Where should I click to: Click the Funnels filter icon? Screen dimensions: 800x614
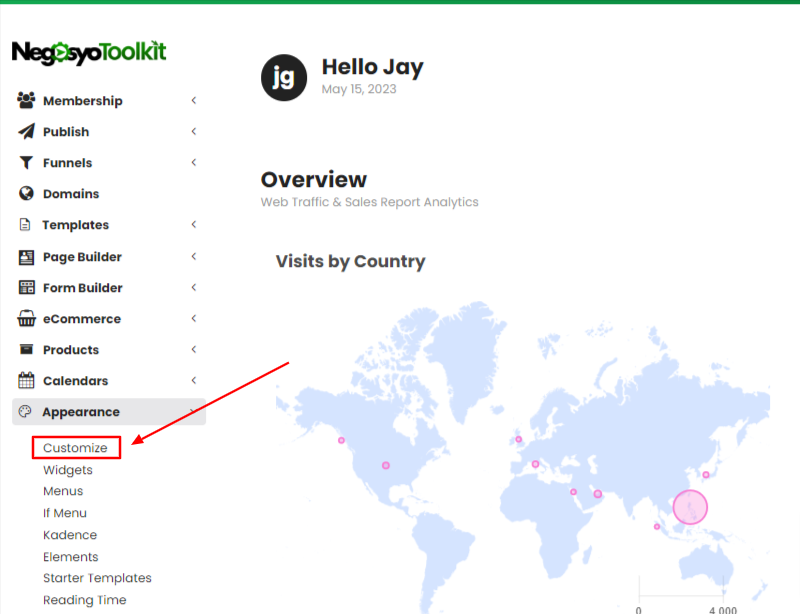[26, 163]
